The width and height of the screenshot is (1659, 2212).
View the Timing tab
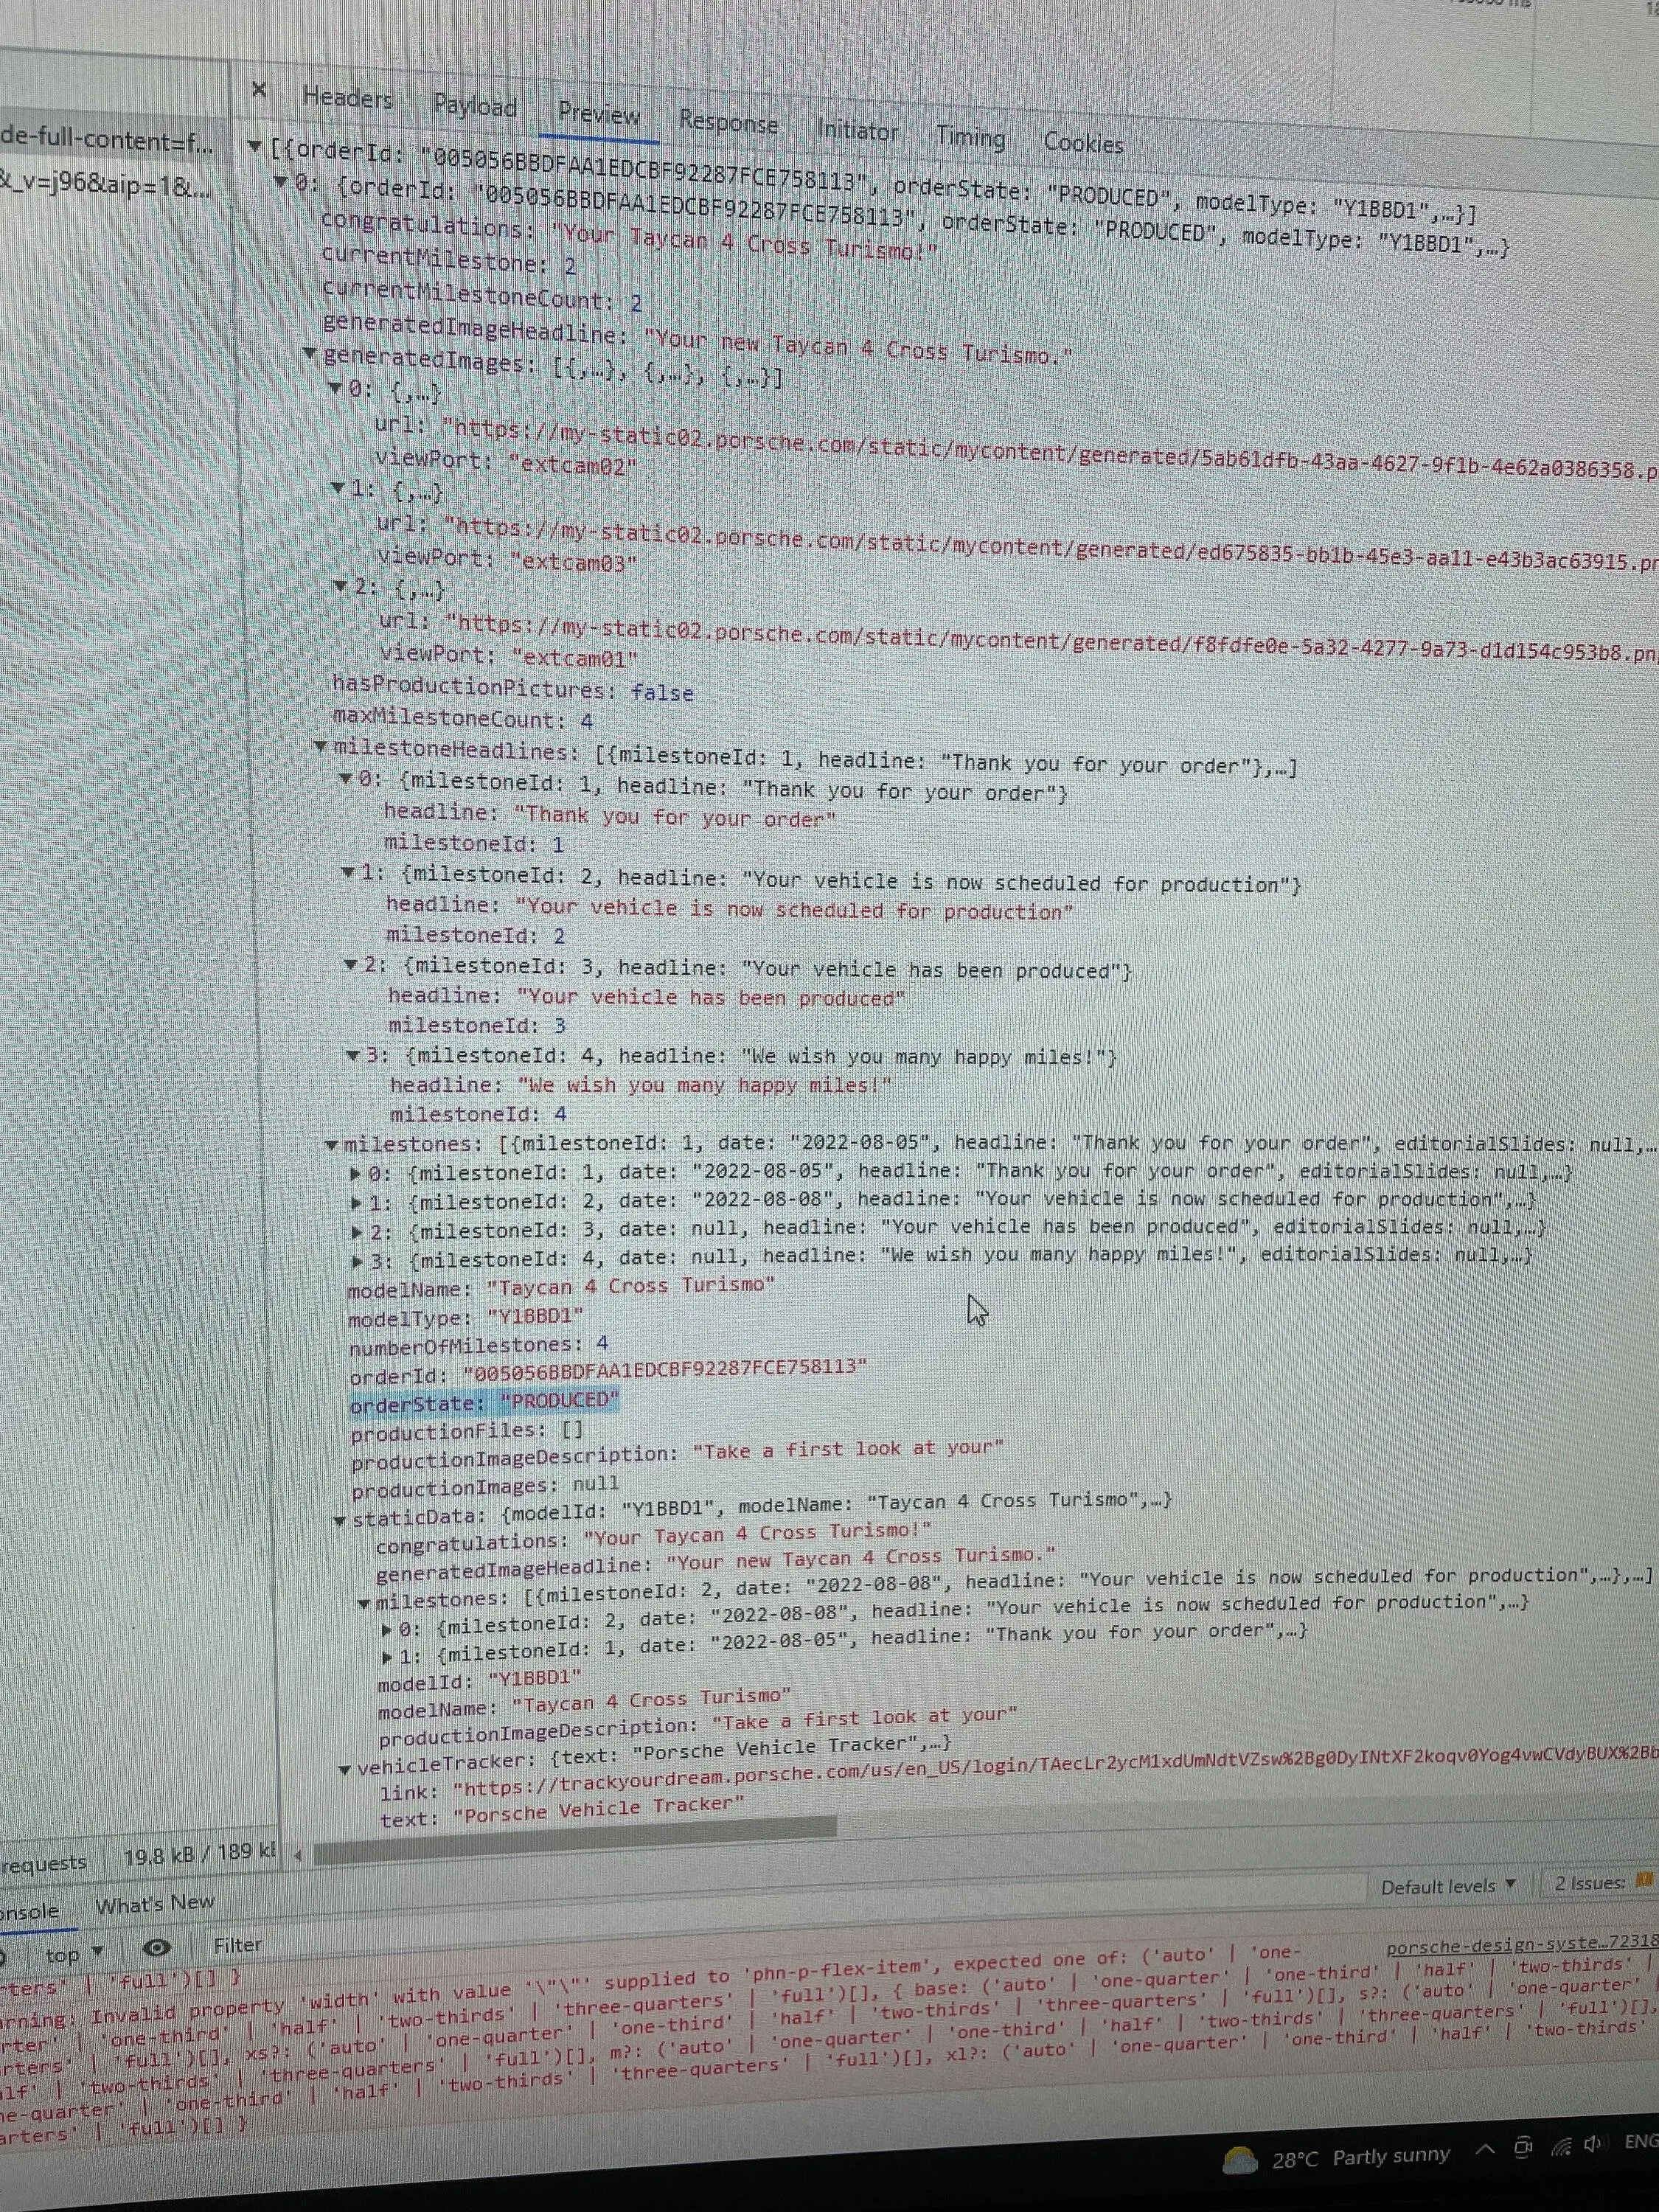970,137
